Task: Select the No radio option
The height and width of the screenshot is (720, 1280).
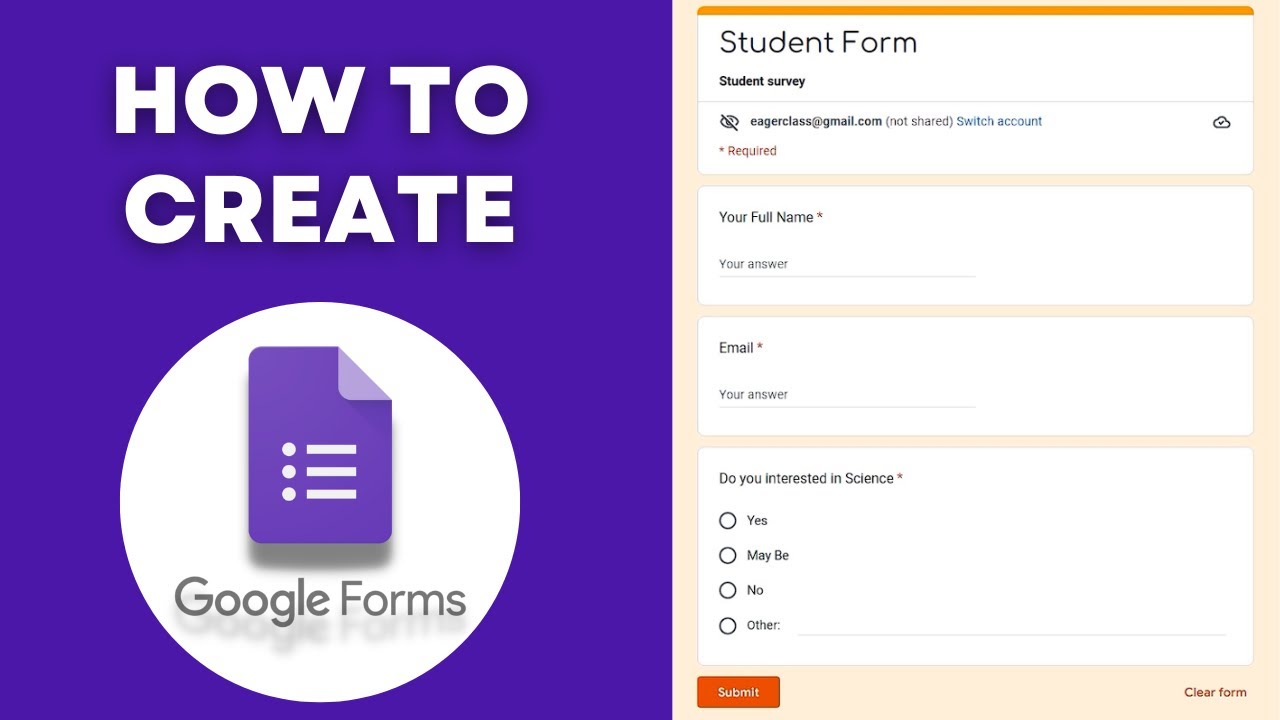Action: tap(728, 590)
